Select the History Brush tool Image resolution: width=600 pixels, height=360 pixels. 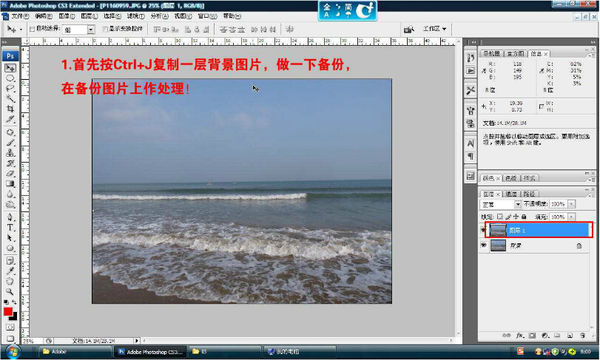point(10,163)
